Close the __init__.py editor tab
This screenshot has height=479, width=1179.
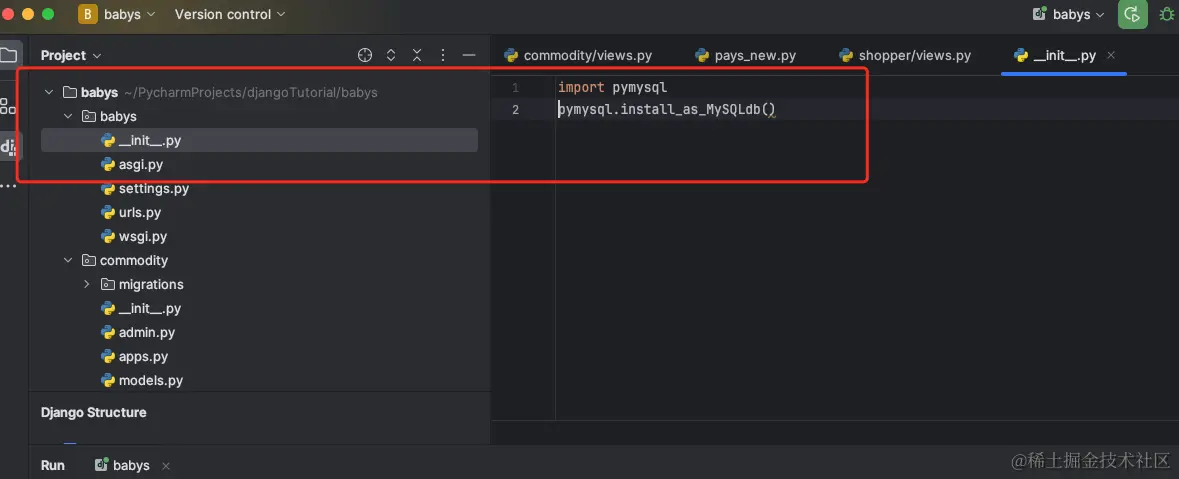point(1111,56)
